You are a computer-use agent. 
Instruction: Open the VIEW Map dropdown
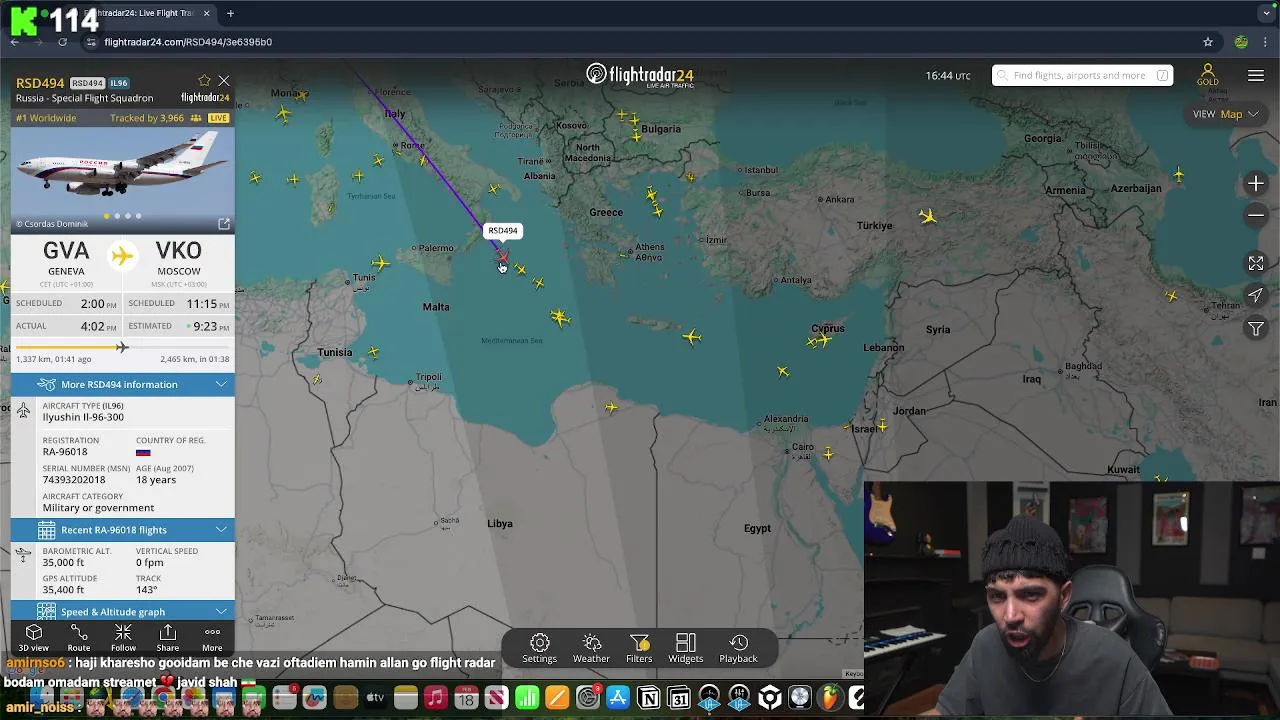pos(1225,114)
